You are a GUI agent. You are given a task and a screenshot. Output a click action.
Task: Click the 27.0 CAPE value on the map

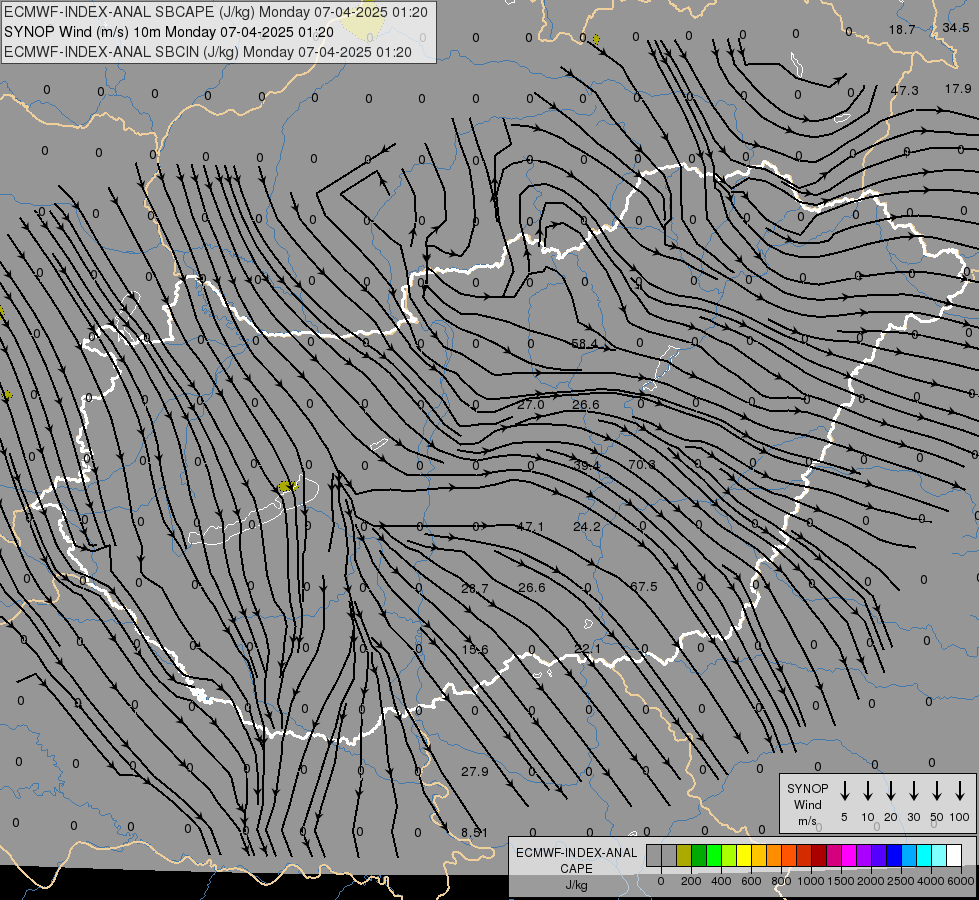click(x=531, y=404)
